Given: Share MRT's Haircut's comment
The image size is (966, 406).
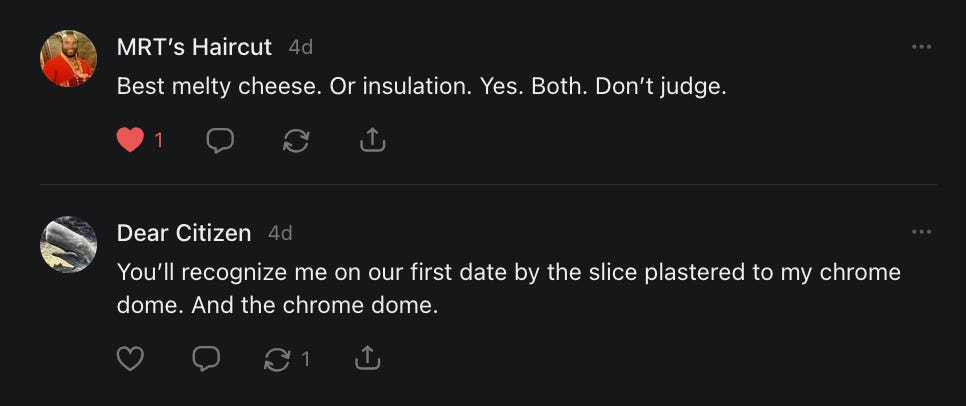Looking at the screenshot, I should tap(372, 141).
